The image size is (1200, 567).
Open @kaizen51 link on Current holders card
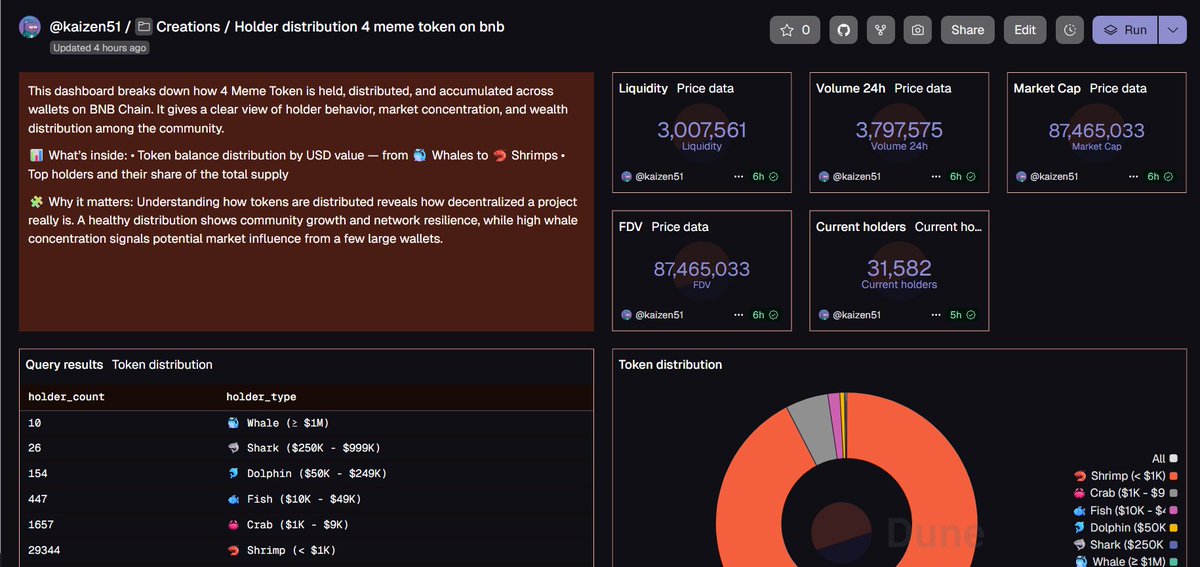857,315
